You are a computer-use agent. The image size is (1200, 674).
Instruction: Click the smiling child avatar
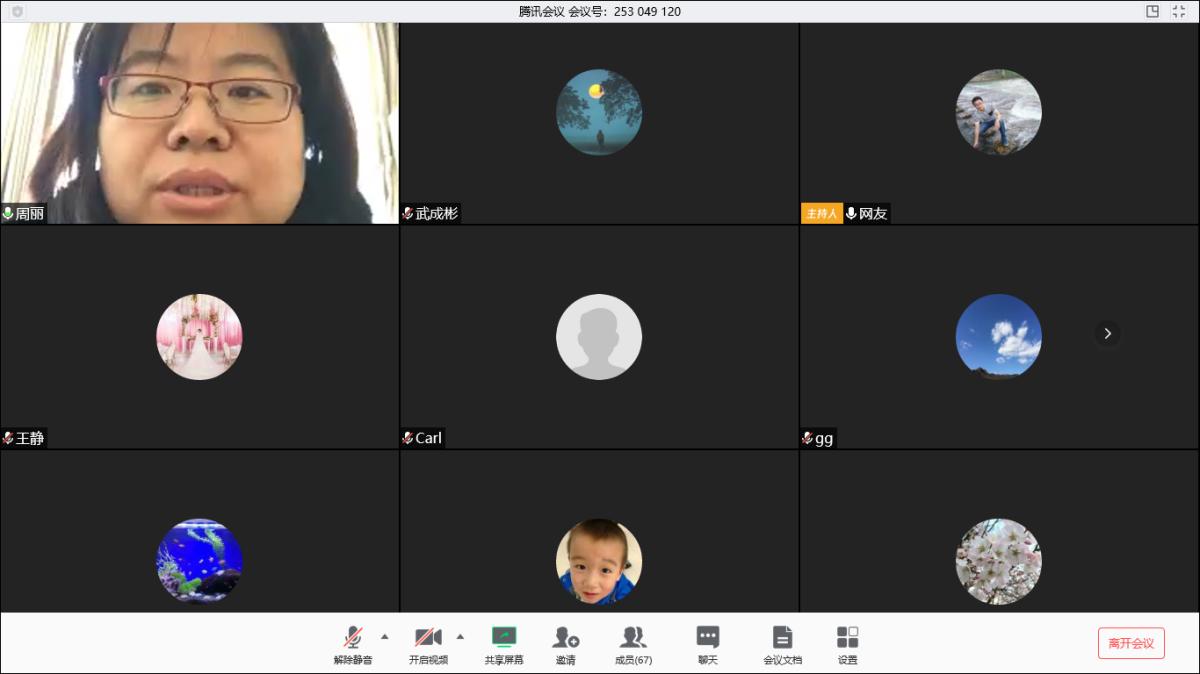[x=599, y=561]
